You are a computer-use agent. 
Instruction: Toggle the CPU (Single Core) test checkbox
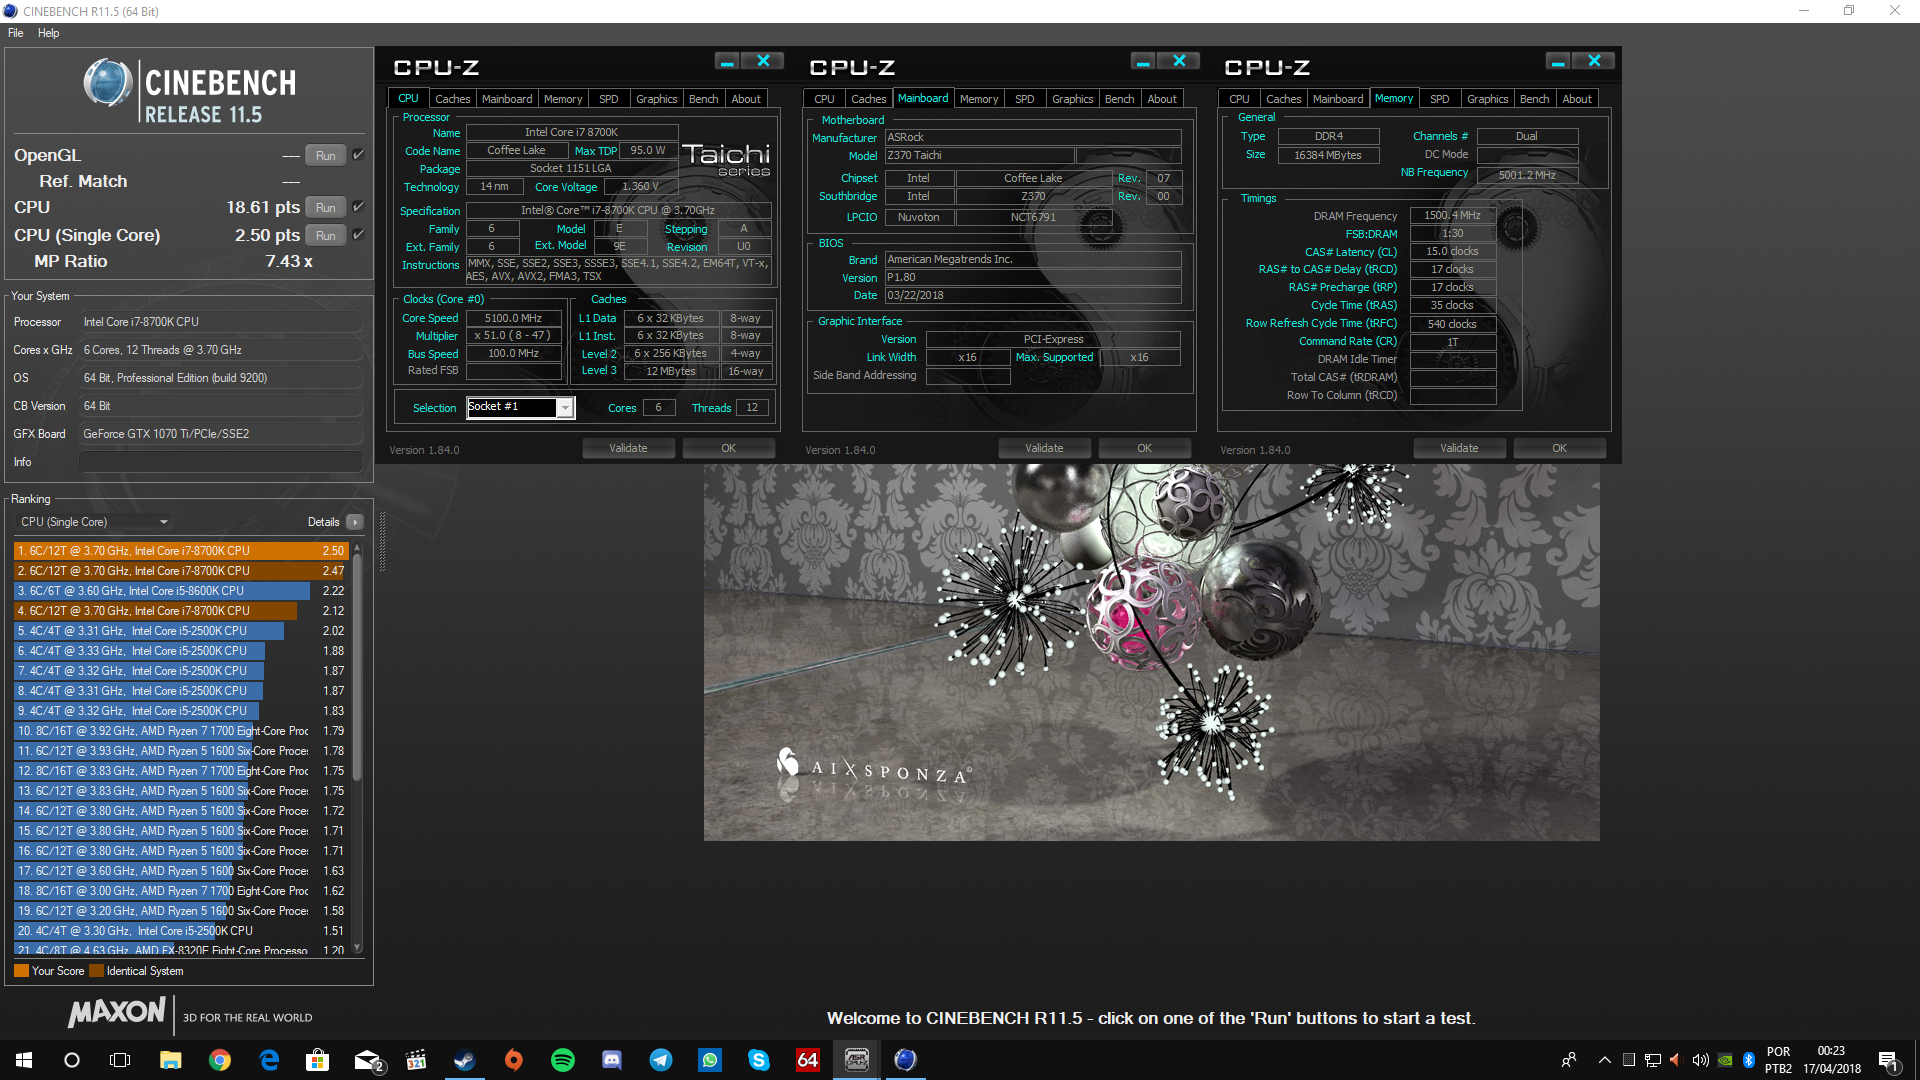click(358, 235)
